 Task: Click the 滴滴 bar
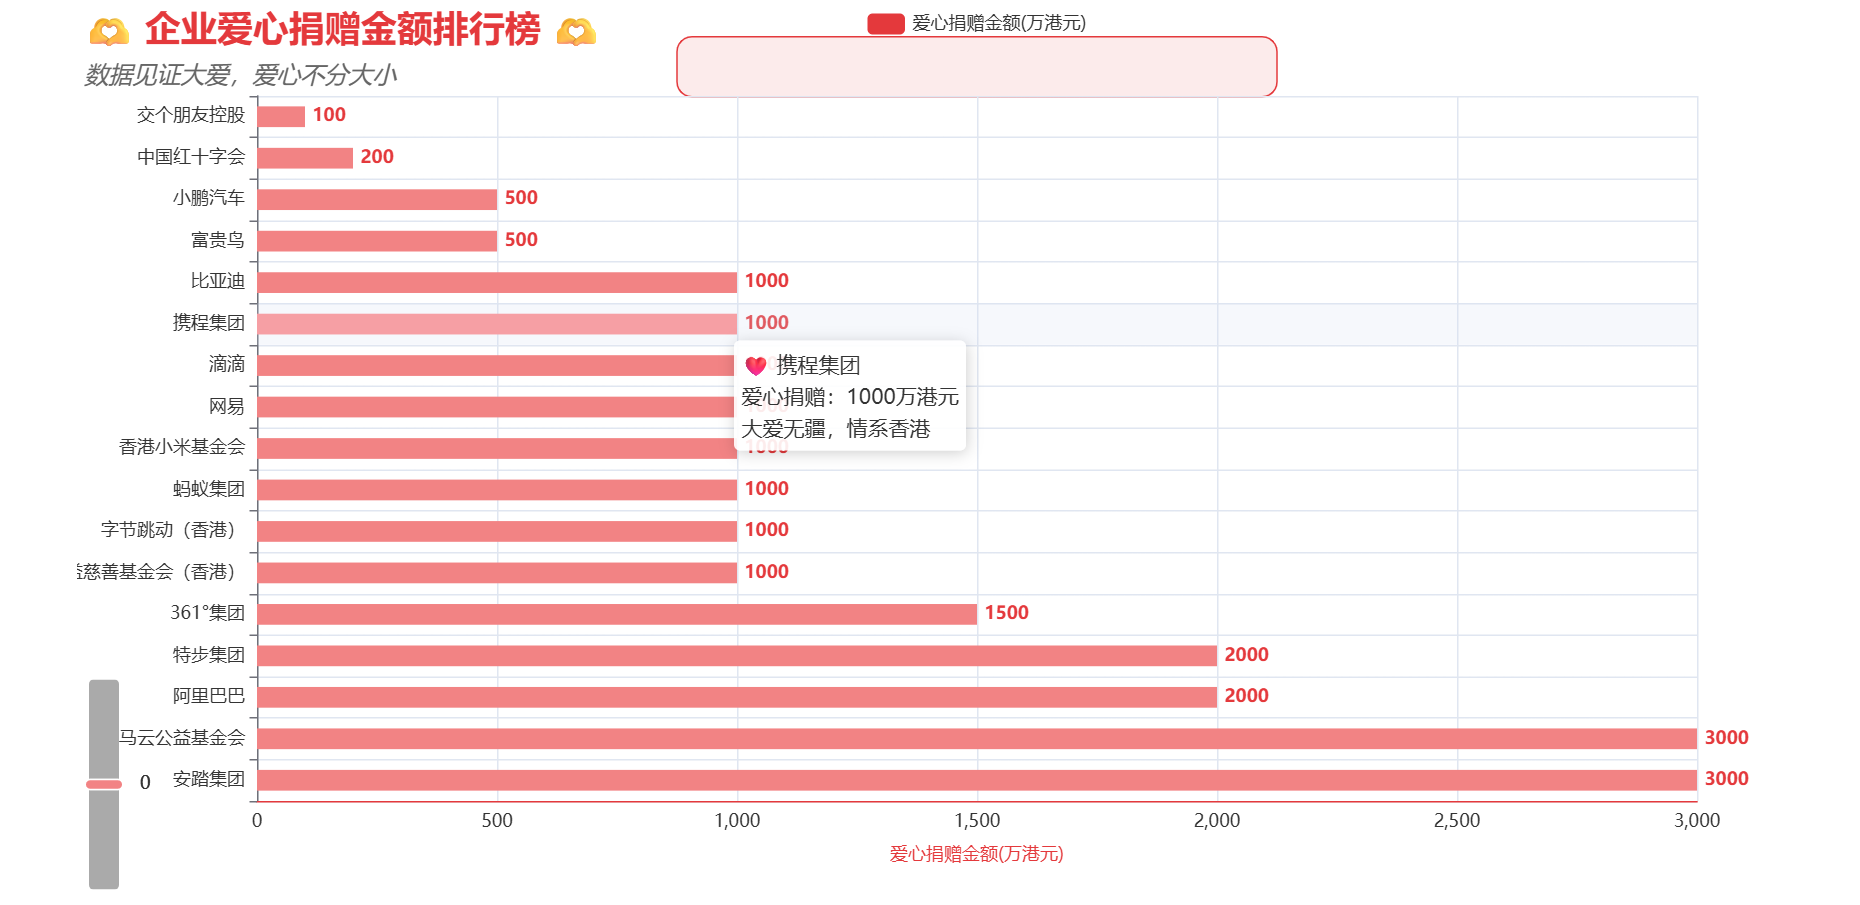497,365
